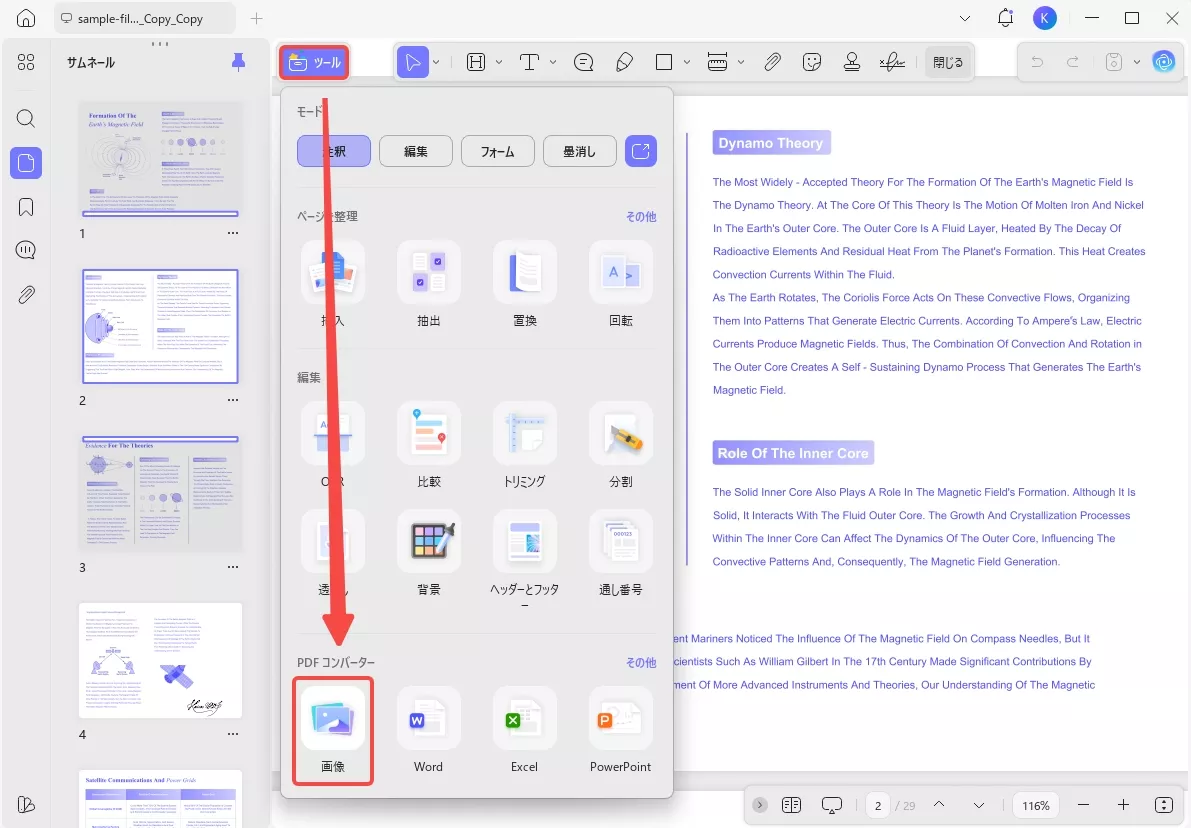Expand cursor tool dropdown arrow

point(436,62)
